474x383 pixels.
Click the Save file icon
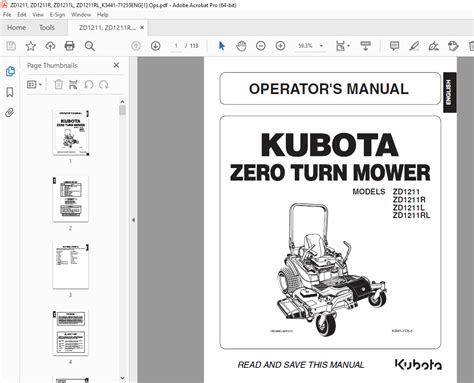tap(11, 46)
